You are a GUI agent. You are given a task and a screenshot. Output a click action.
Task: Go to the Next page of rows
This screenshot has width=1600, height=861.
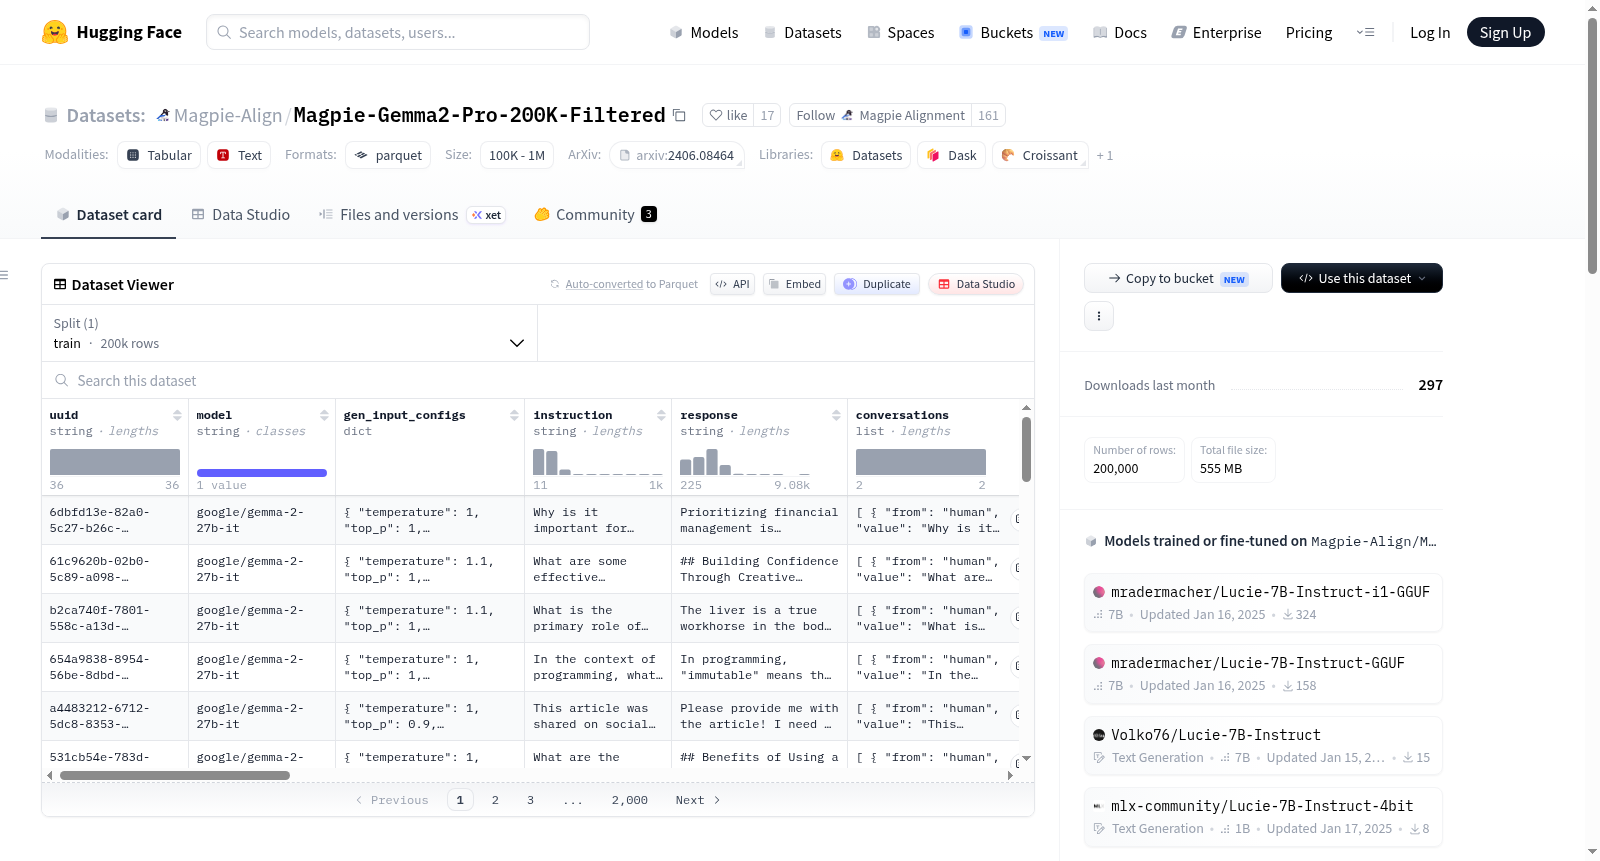pos(697,800)
